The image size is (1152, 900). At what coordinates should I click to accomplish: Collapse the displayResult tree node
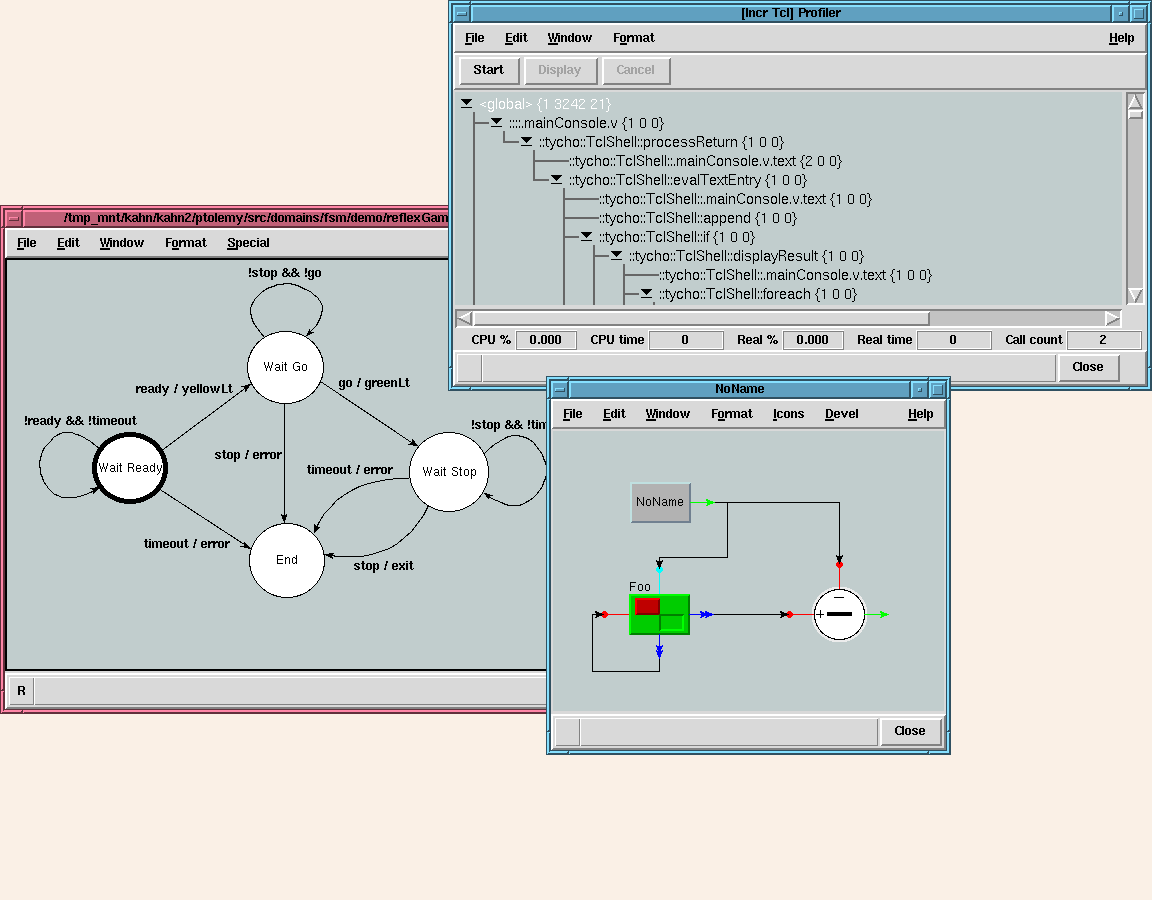(616, 256)
